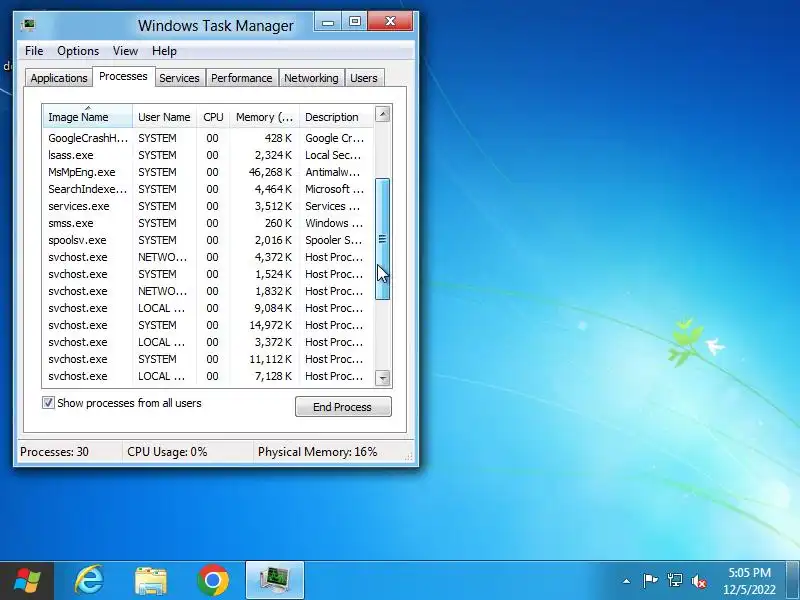Switch to the Users tab
This screenshot has height=600, width=800.
tap(364, 78)
